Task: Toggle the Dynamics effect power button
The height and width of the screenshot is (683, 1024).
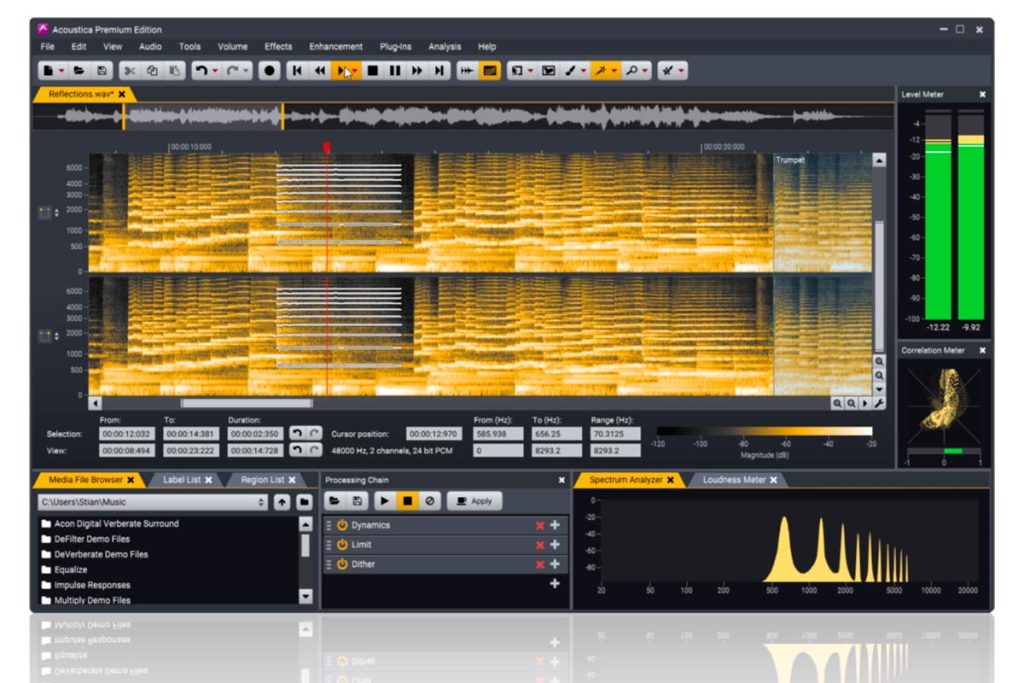Action: 342,525
